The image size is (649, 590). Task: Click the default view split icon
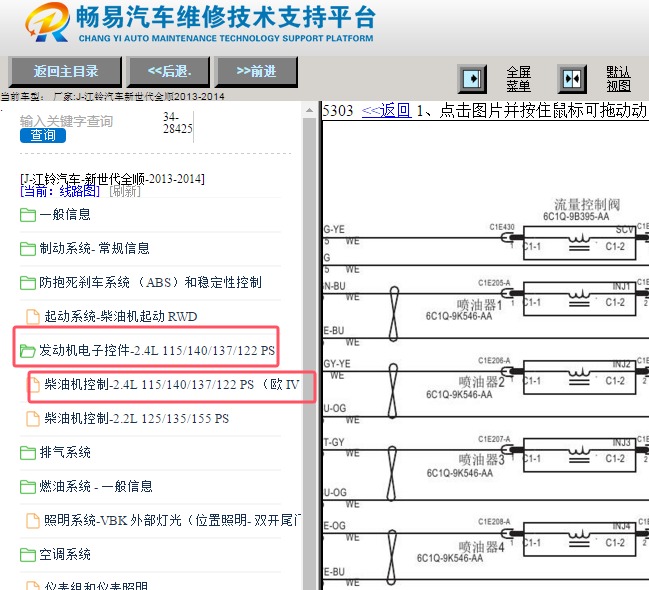[x=572, y=79]
